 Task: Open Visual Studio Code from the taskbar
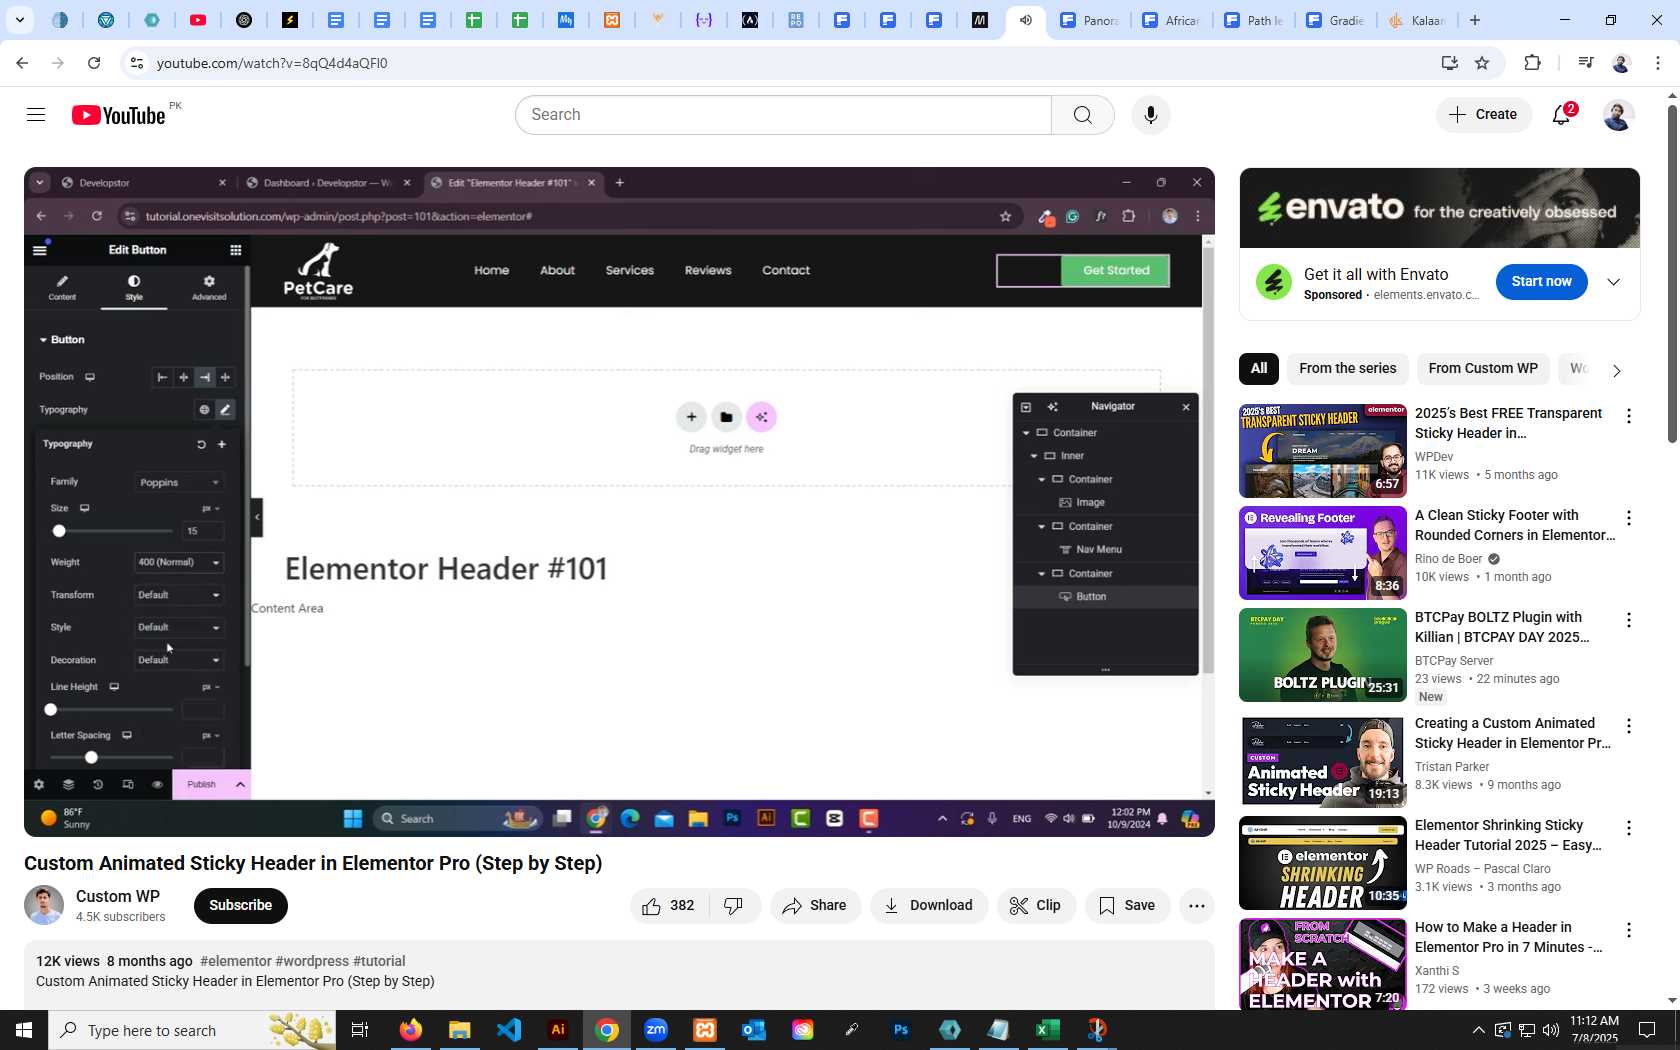[509, 1030]
